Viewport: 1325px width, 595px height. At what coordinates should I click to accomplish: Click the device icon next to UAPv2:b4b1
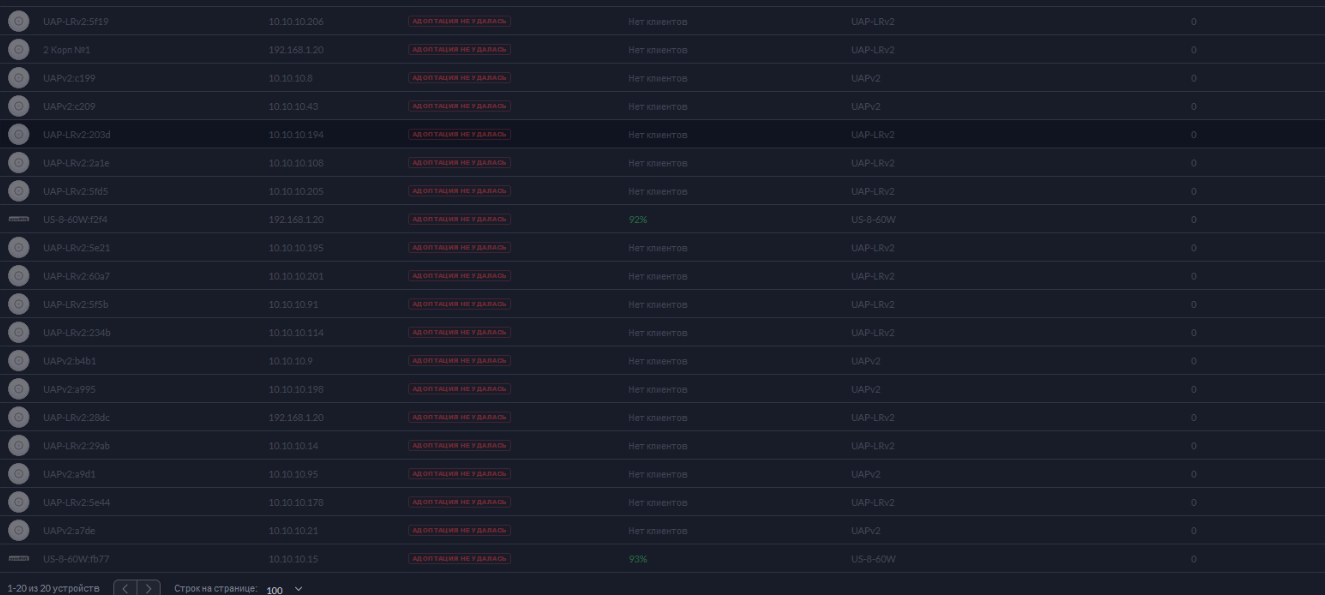click(x=18, y=361)
